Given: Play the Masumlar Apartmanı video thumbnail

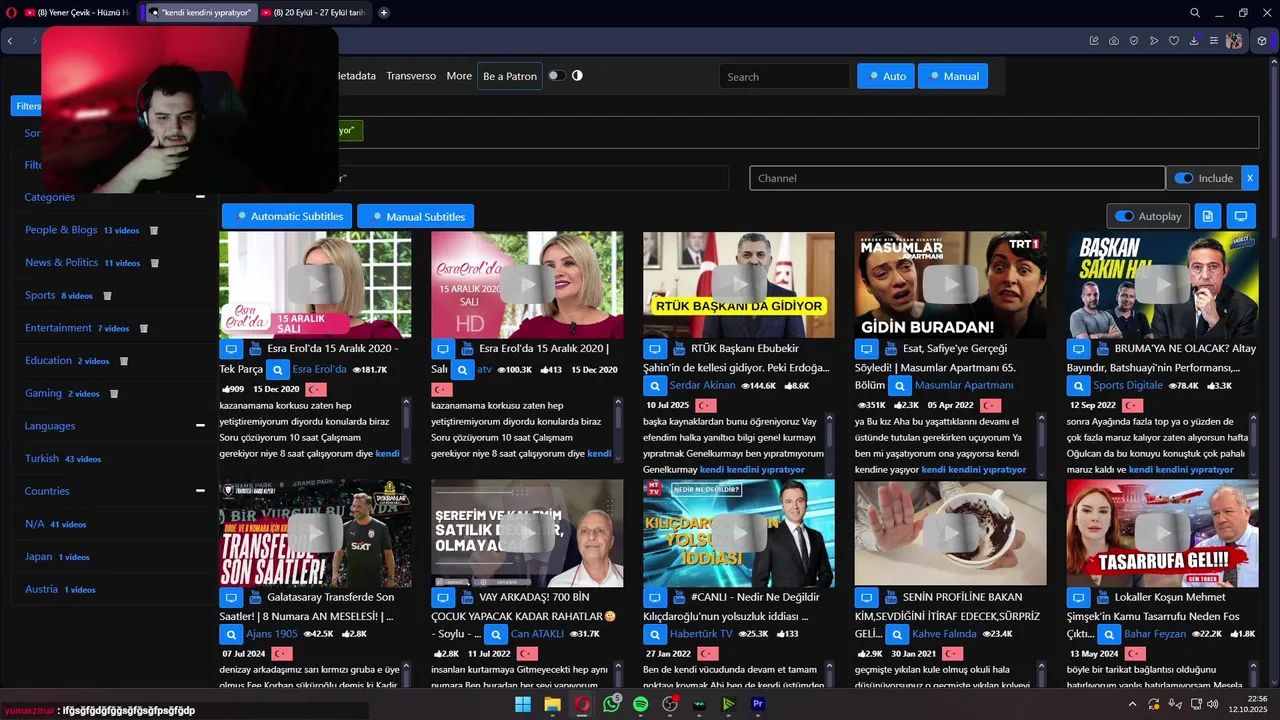Looking at the screenshot, I should tap(950, 285).
